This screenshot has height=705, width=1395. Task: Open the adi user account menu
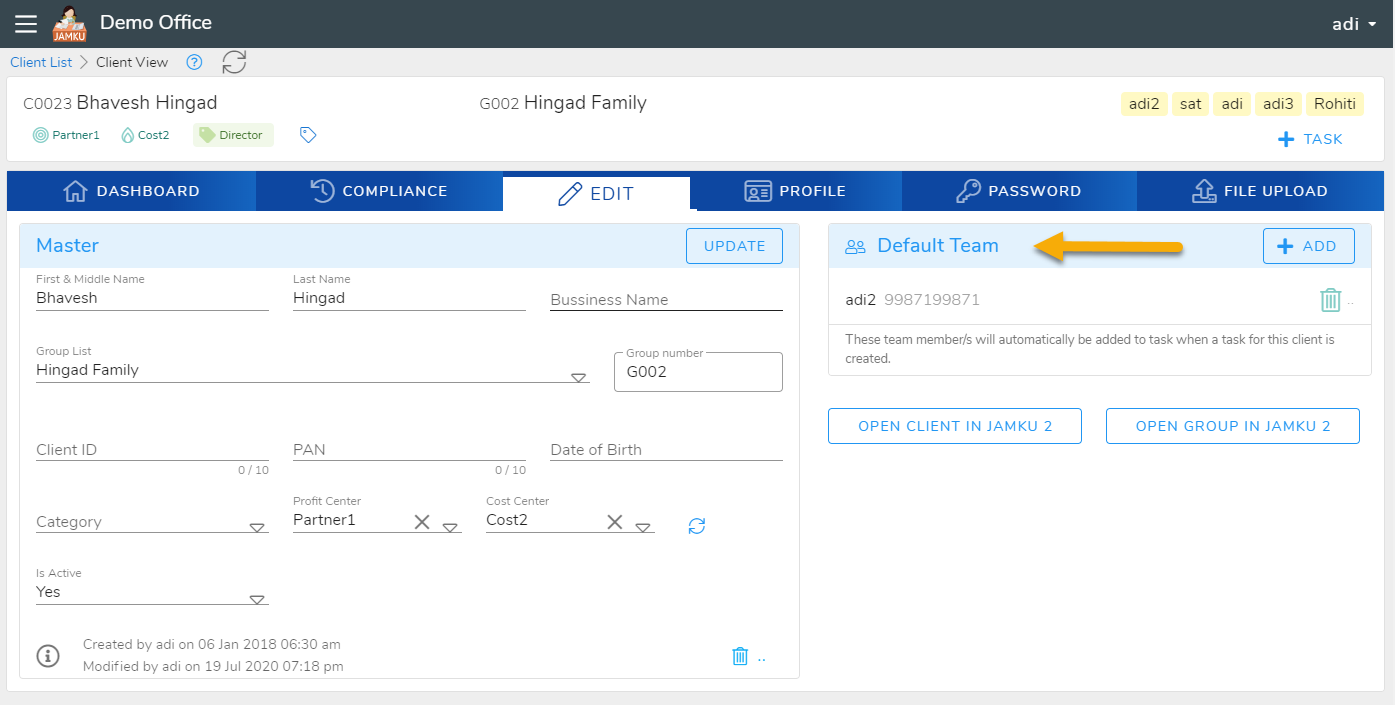(1353, 24)
